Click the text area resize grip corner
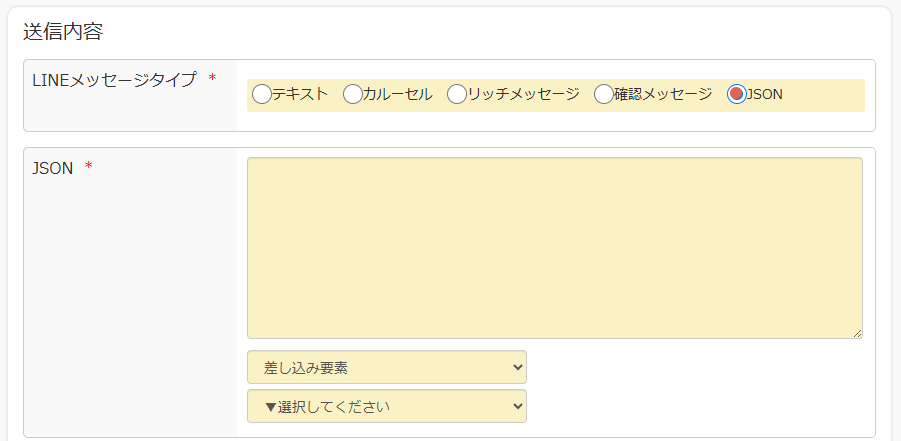This screenshot has width=901, height=441. pyautogui.click(x=857, y=333)
